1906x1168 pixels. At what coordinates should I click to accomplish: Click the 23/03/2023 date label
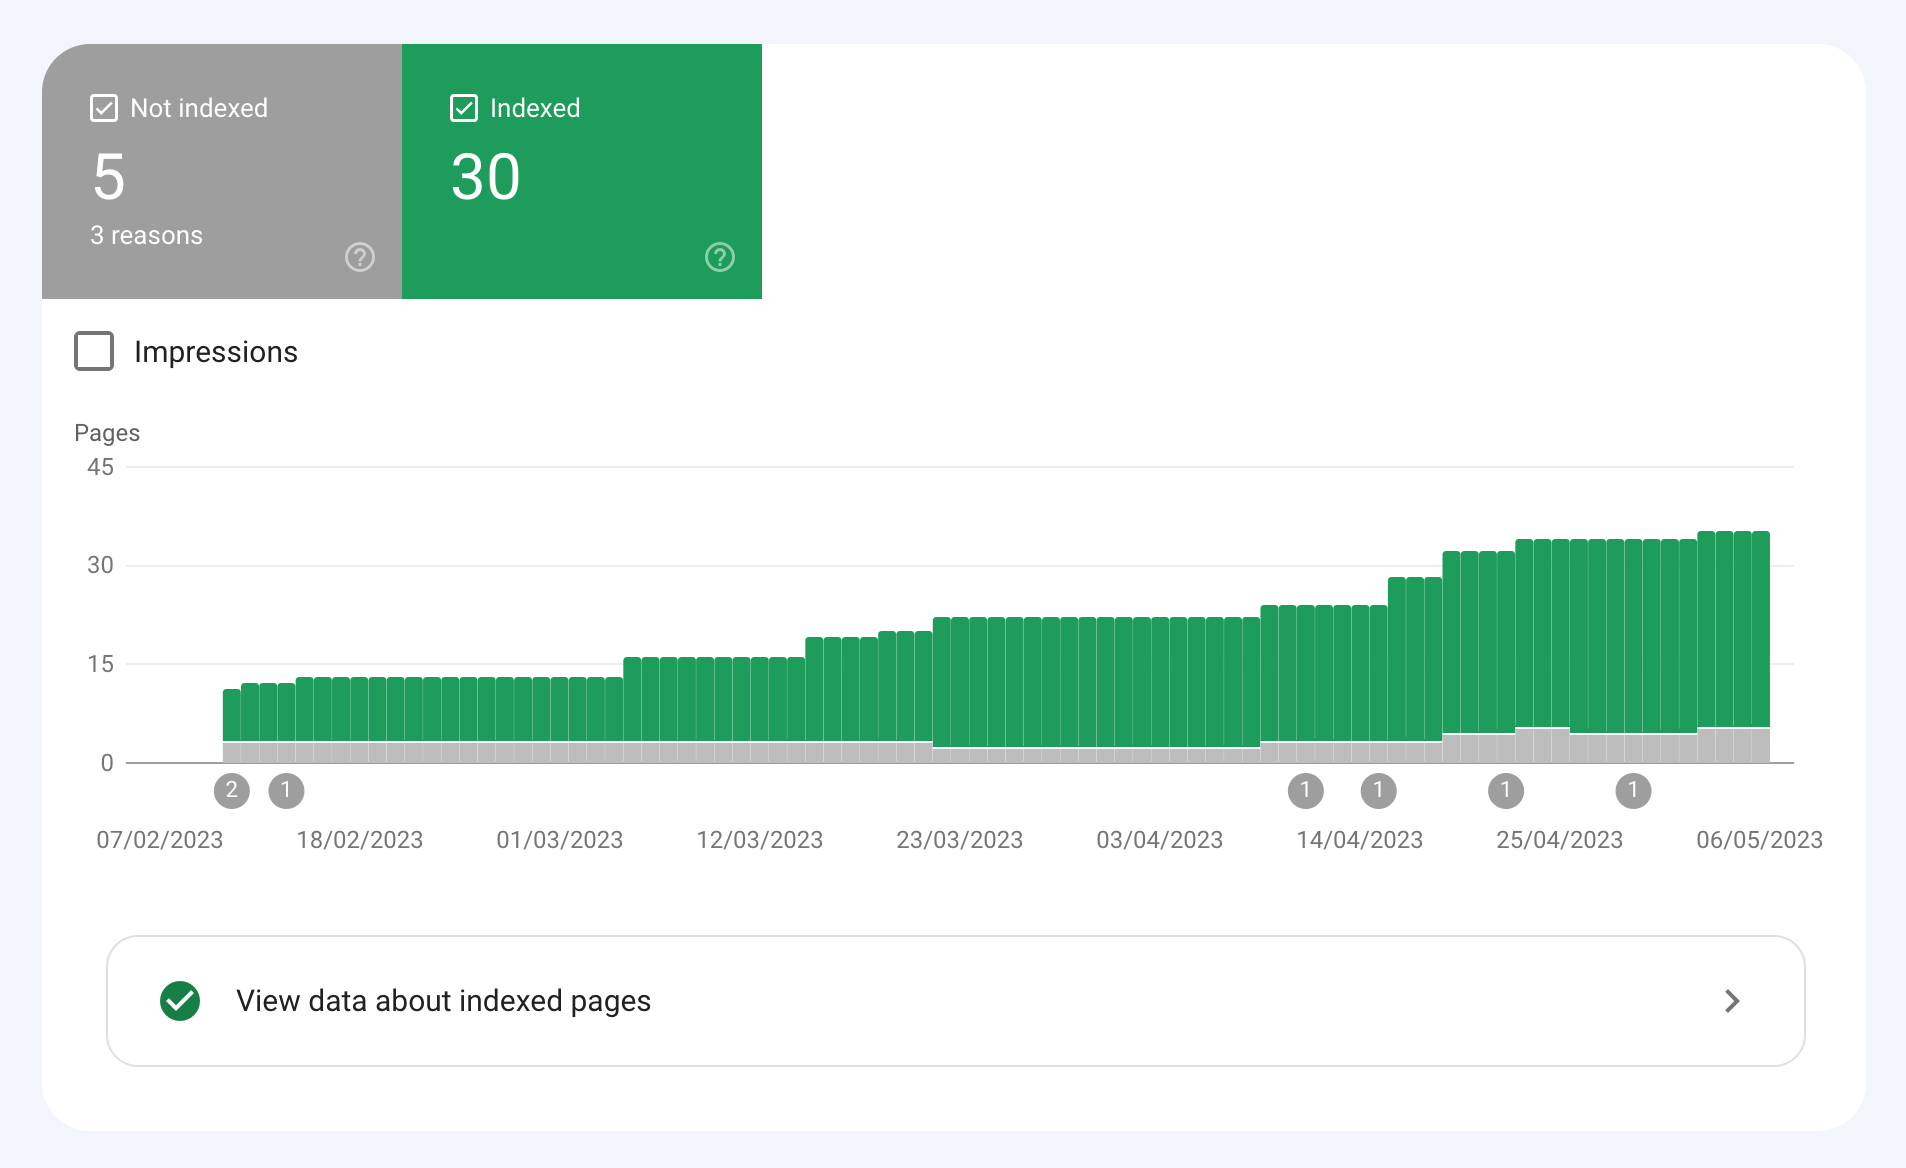pyautogui.click(x=960, y=840)
